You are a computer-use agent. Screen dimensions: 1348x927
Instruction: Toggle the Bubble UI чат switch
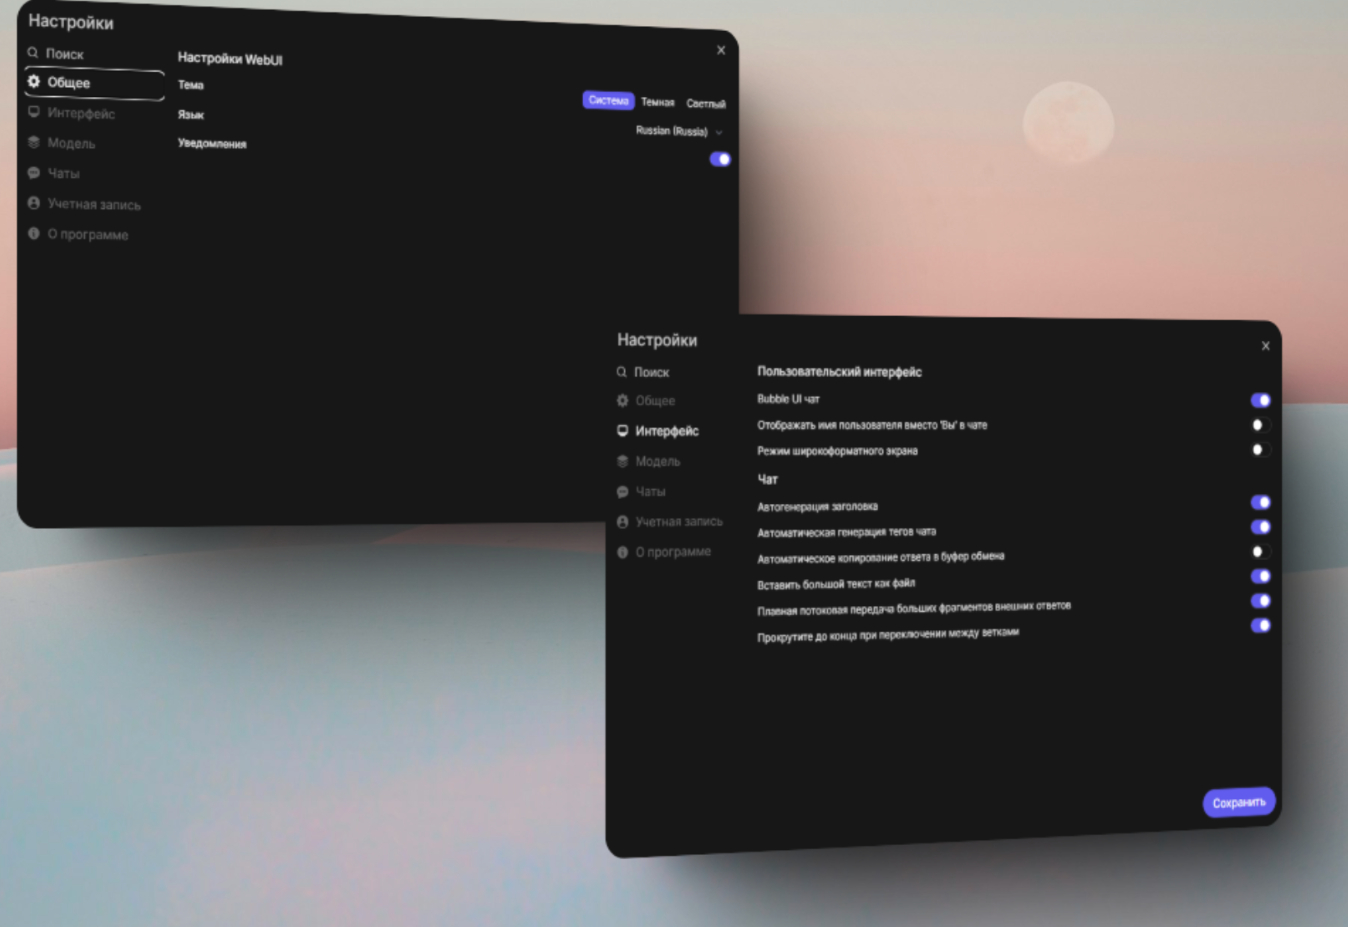click(1261, 400)
